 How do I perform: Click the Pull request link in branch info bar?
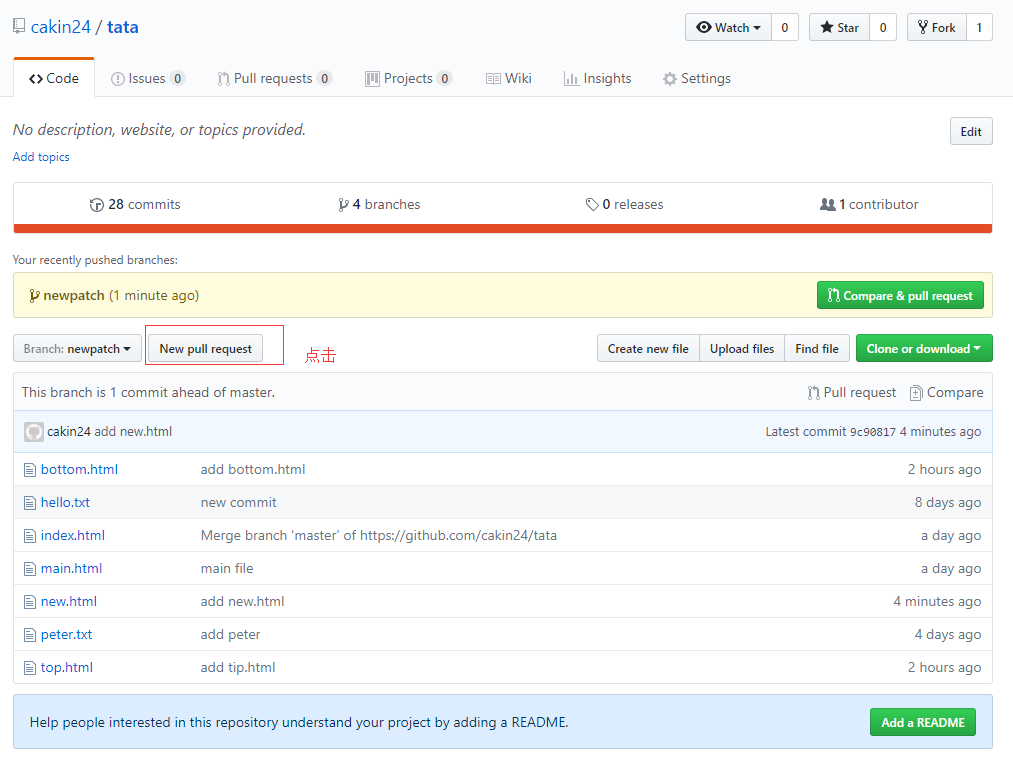[851, 392]
